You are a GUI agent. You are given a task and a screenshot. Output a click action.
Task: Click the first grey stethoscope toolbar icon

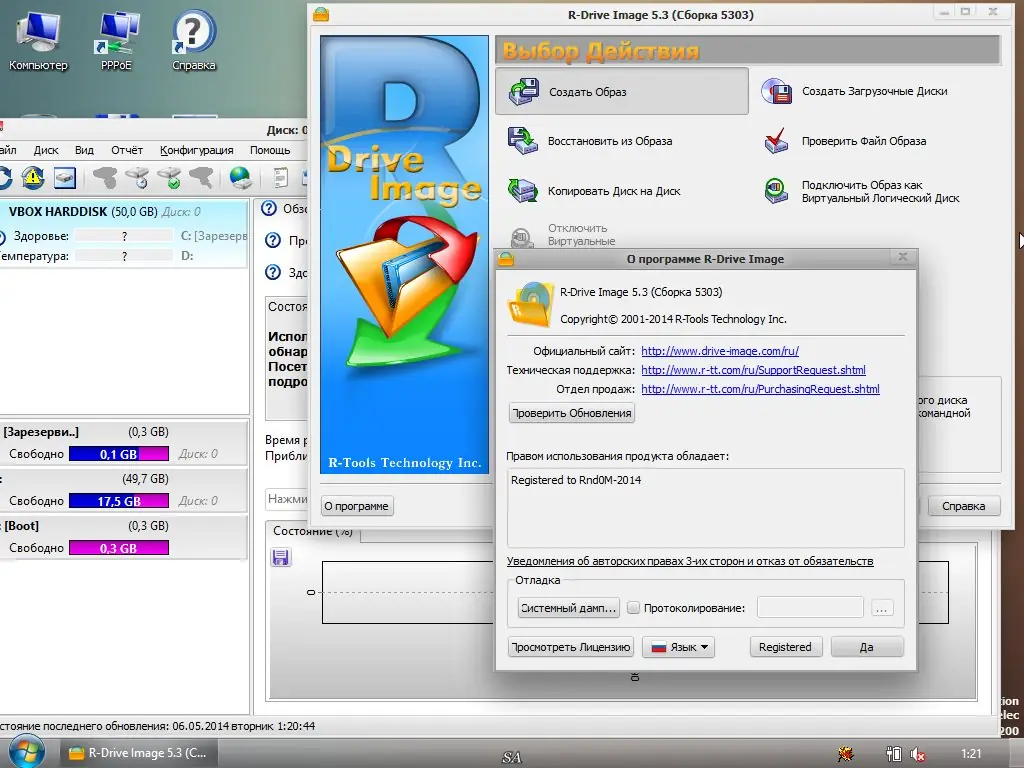[104, 178]
